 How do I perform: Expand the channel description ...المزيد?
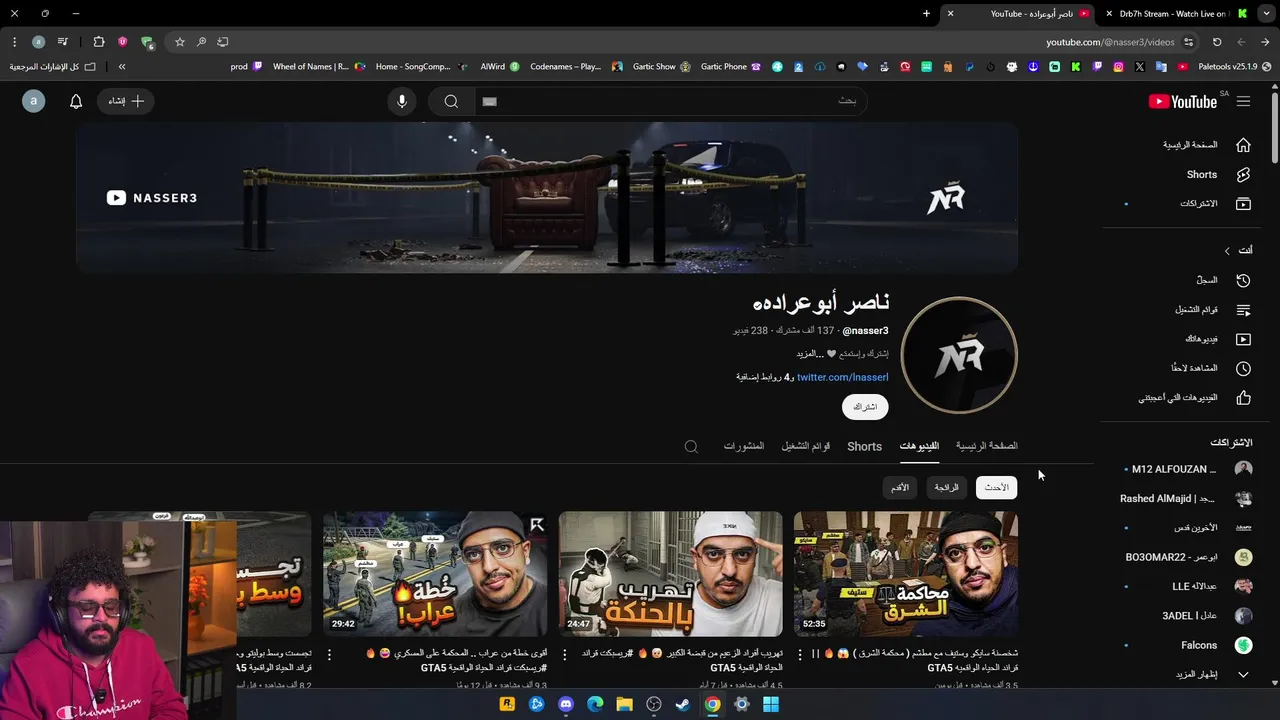(810, 354)
